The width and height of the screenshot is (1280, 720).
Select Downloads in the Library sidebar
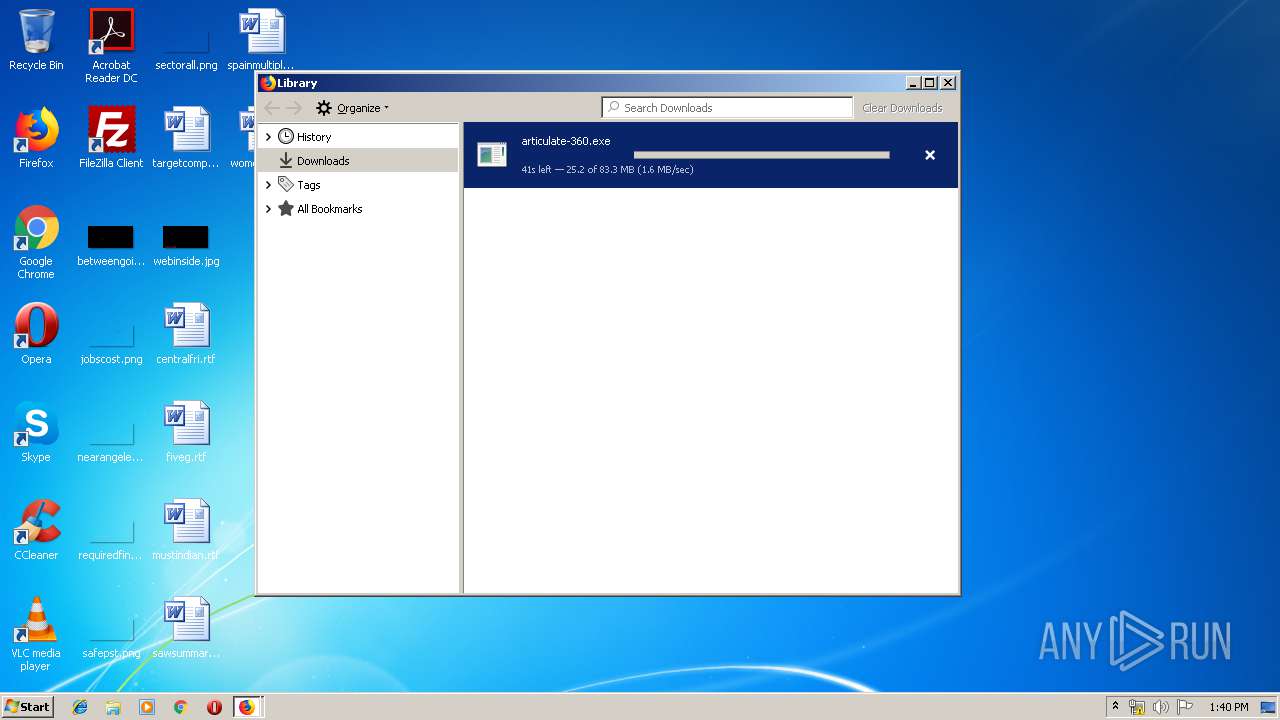coord(323,161)
